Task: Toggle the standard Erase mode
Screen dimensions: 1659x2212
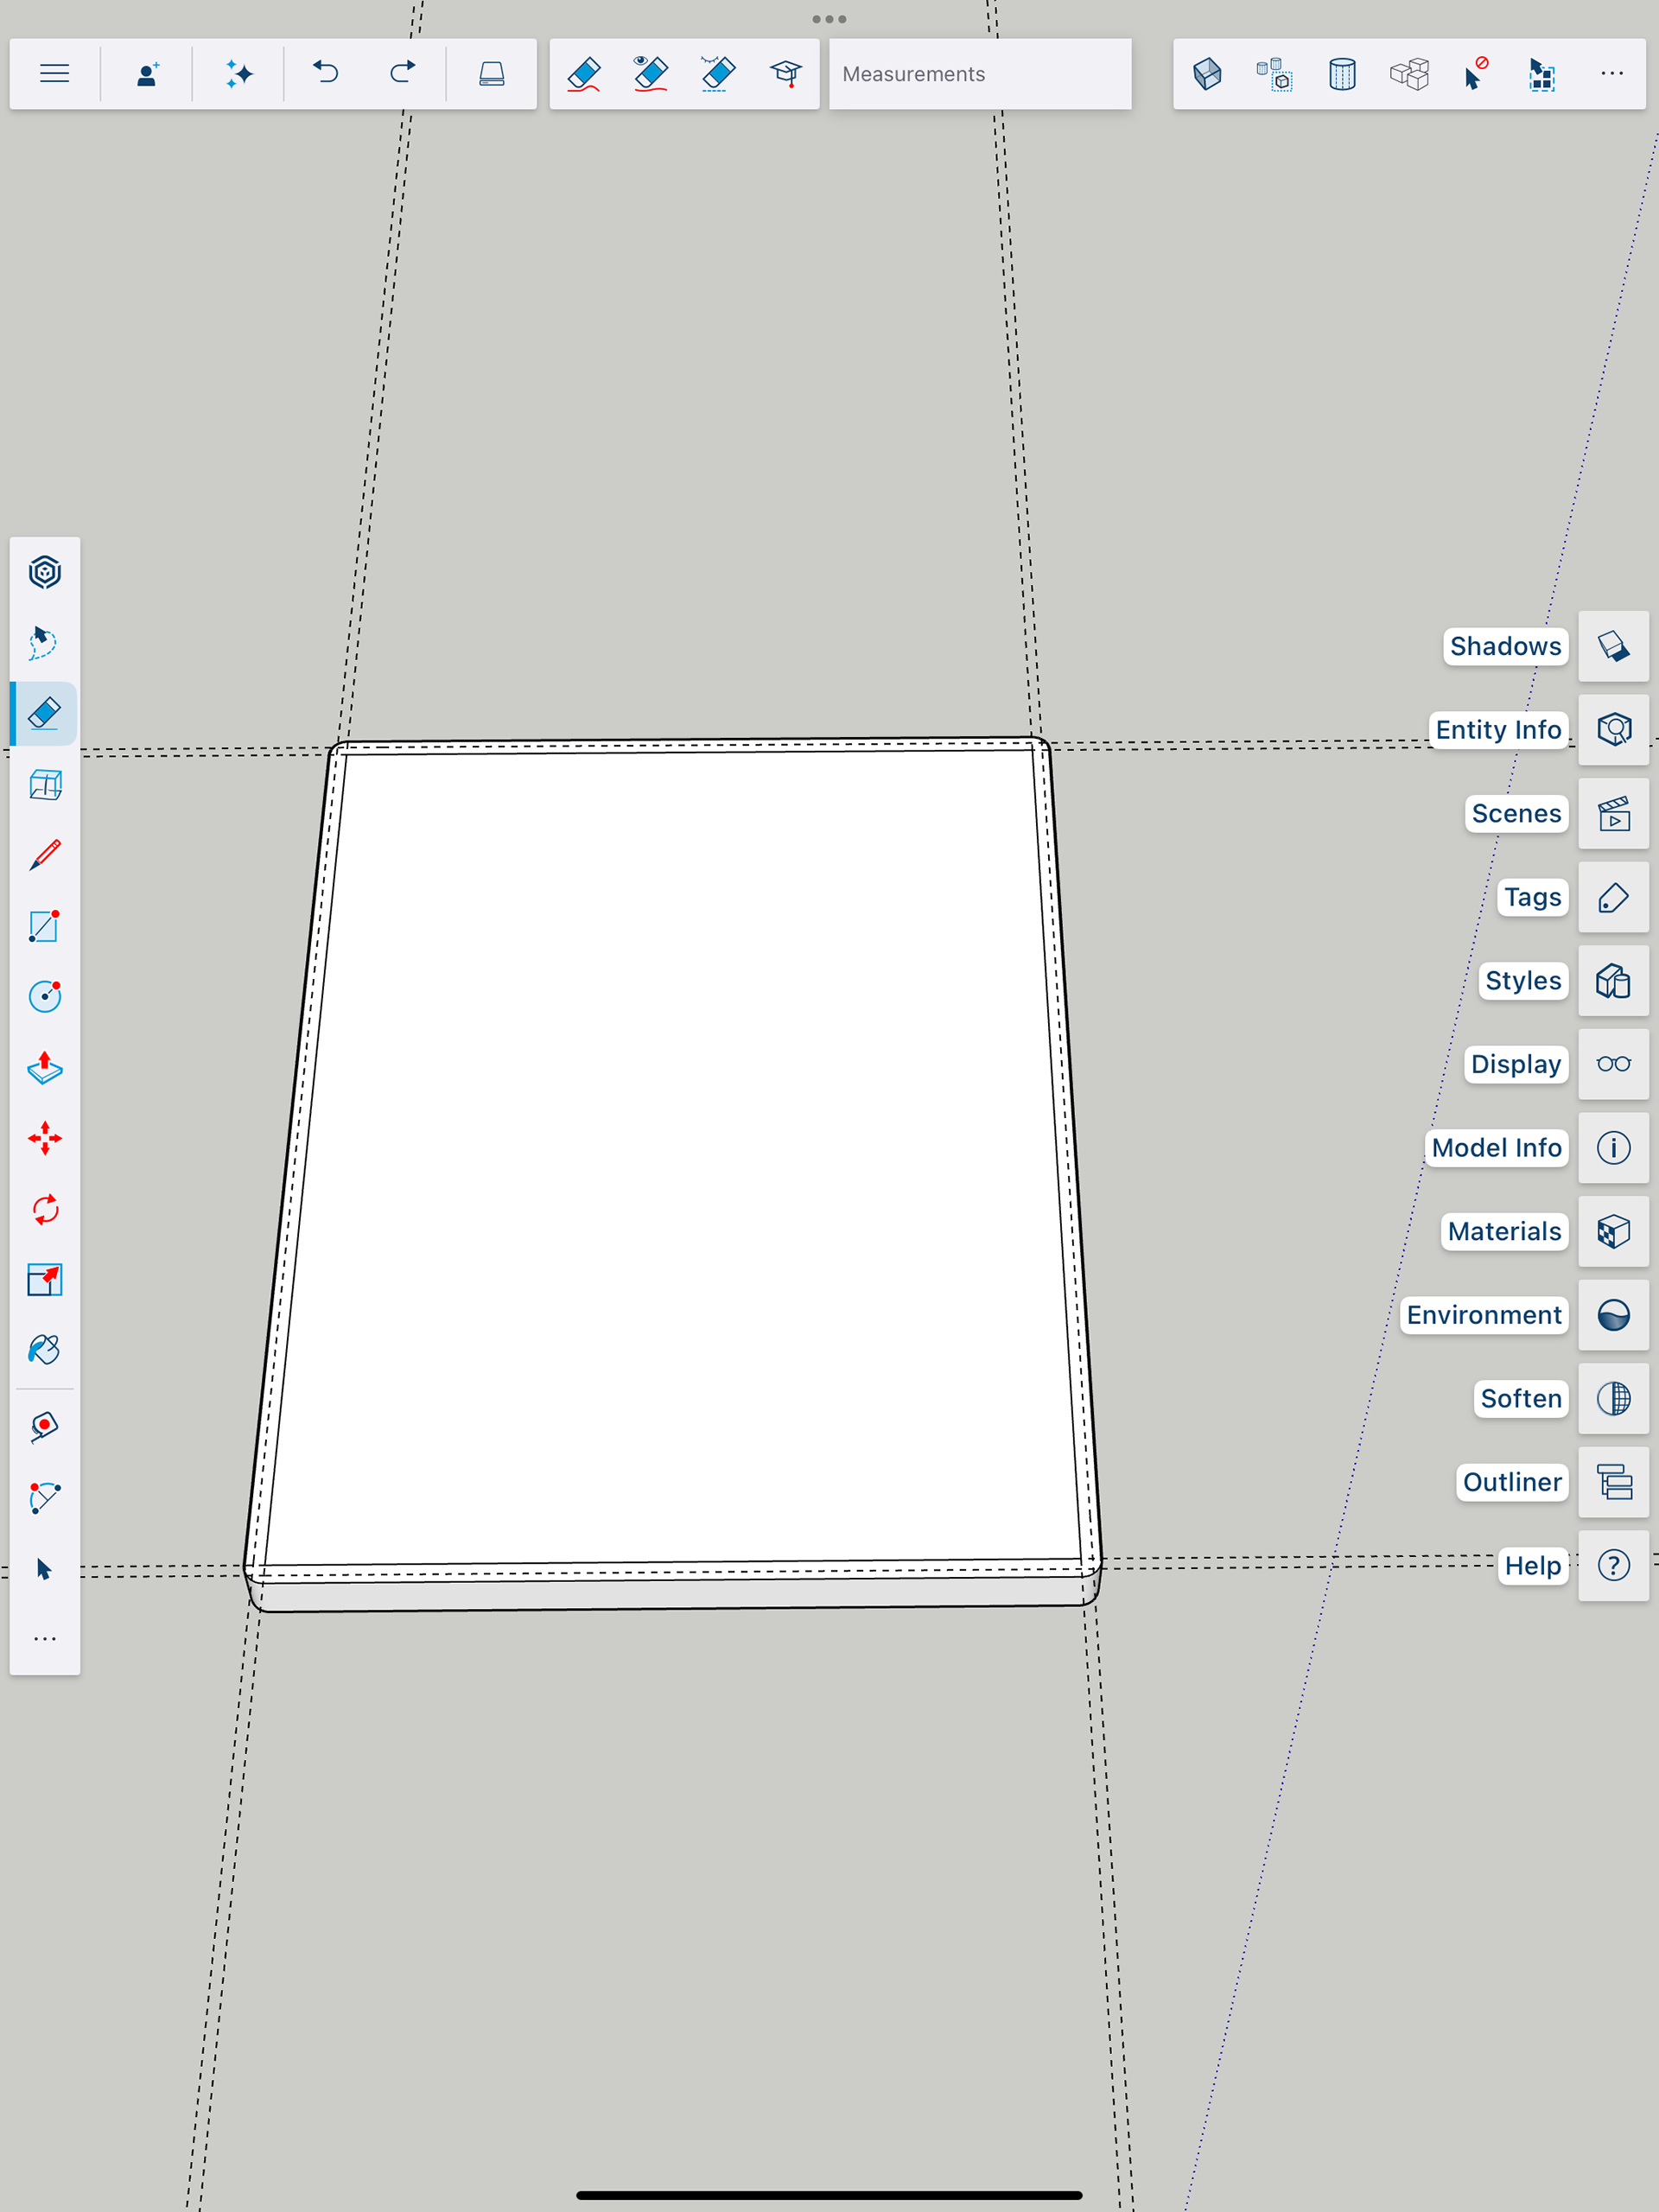Action: (x=584, y=74)
